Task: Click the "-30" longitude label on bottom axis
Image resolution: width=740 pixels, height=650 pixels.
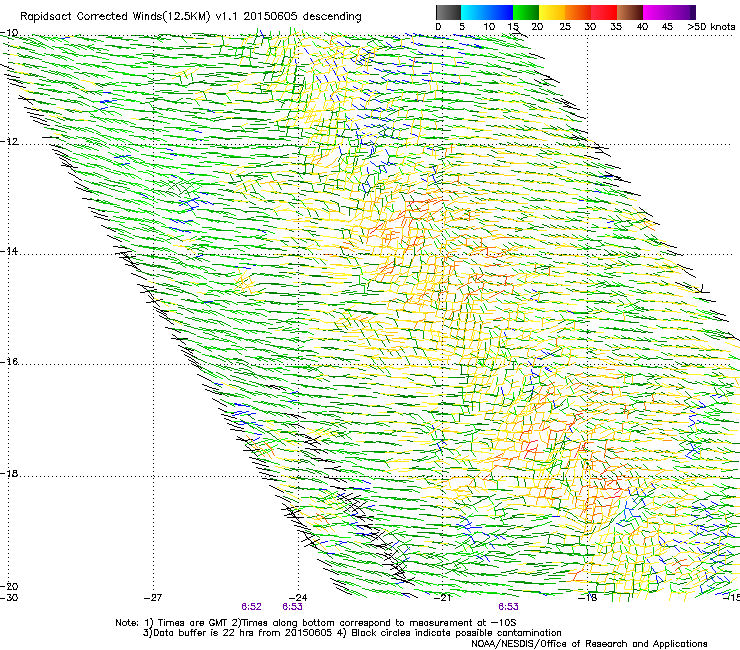Action: 9,598
